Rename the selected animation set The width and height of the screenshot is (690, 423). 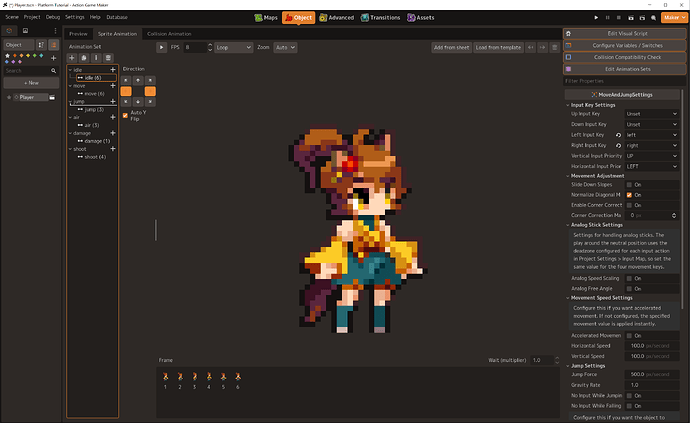point(96,58)
